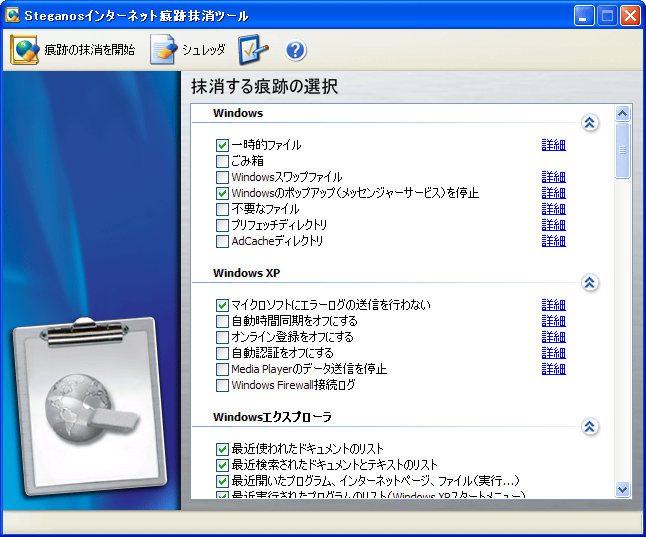Image resolution: width=646 pixels, height=537 pixels.
Task: Close the Steganos window
Action: point(630,16)
